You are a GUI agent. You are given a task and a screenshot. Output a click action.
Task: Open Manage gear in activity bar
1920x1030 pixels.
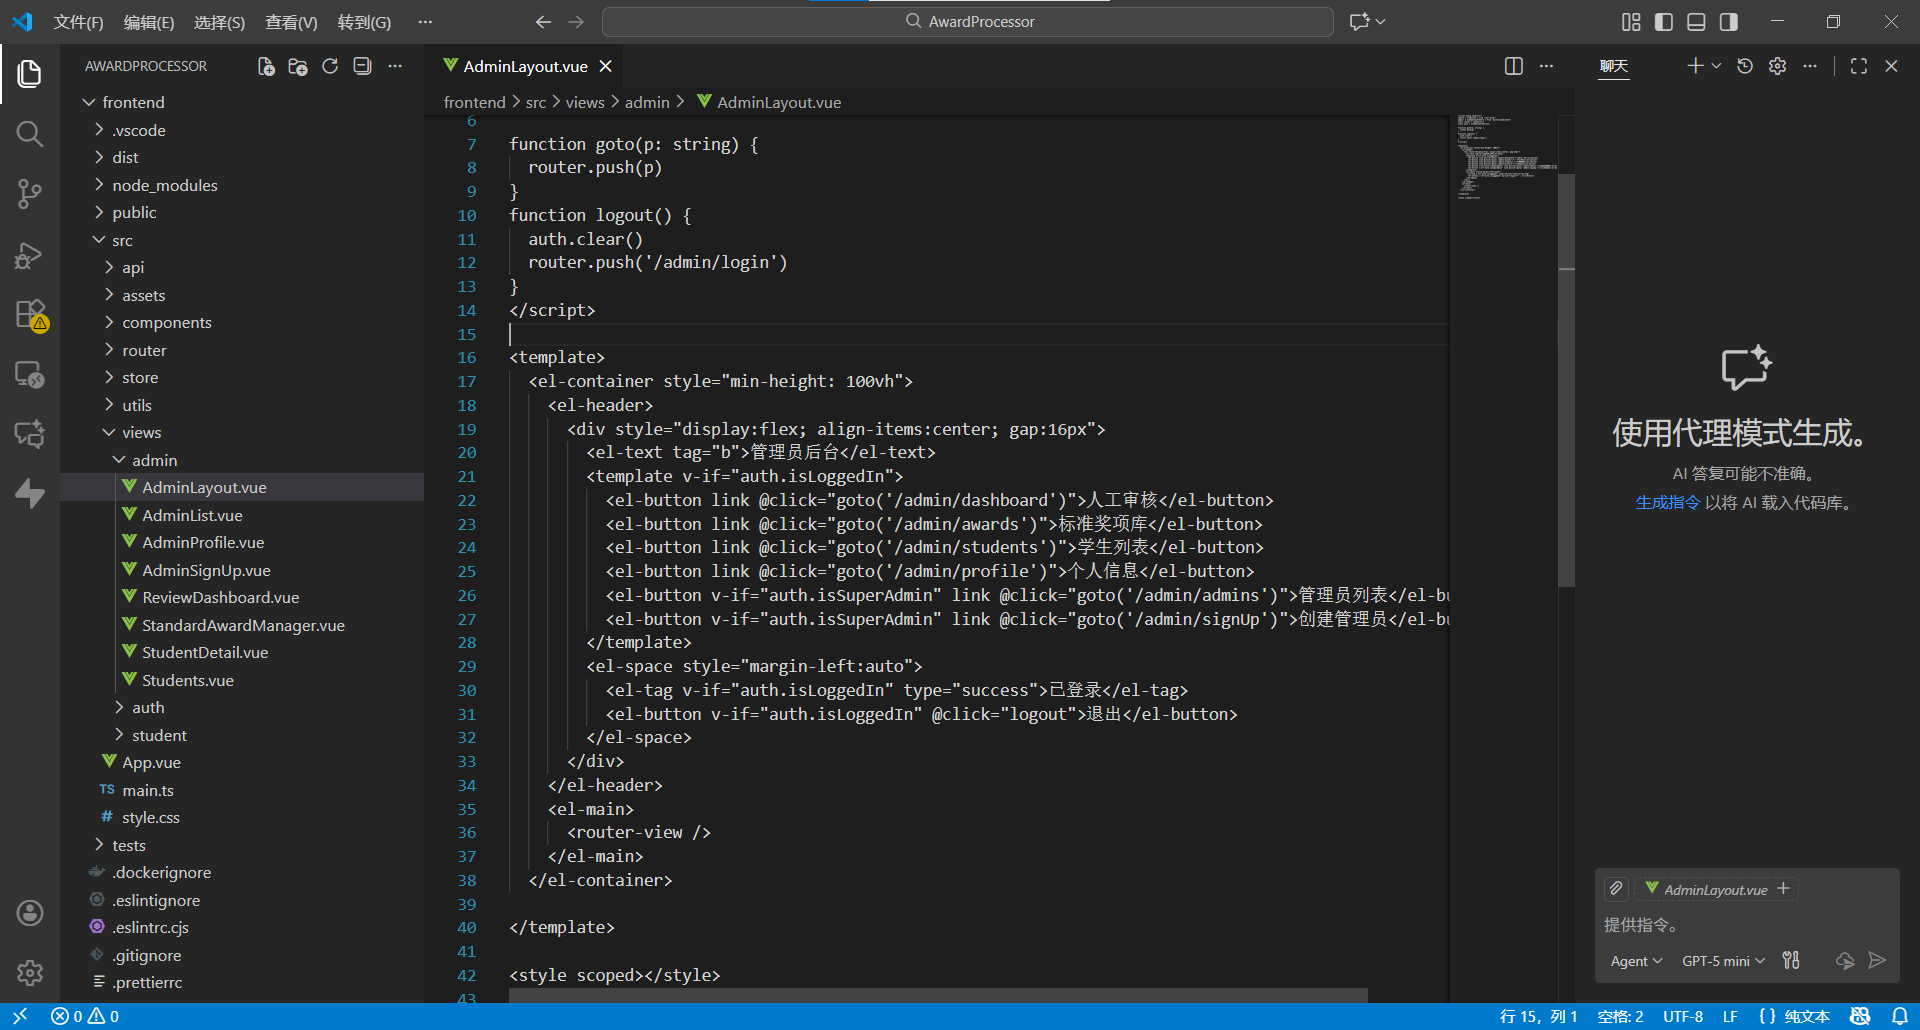tap(30, 972)
